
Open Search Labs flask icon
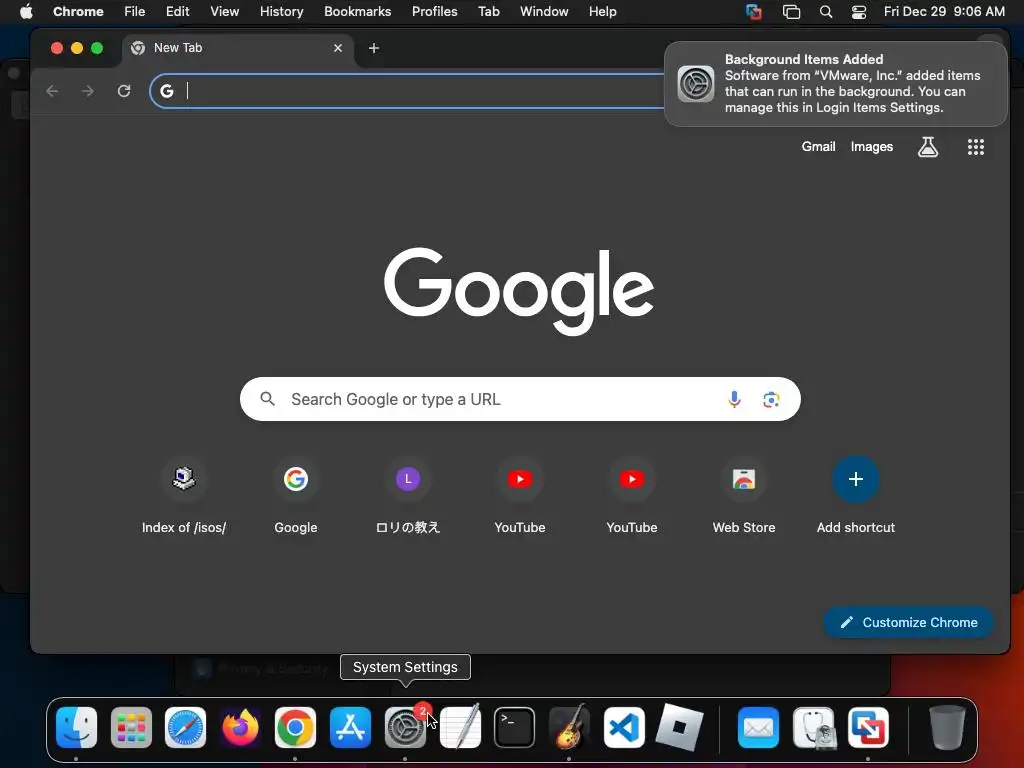click(928, 147)
